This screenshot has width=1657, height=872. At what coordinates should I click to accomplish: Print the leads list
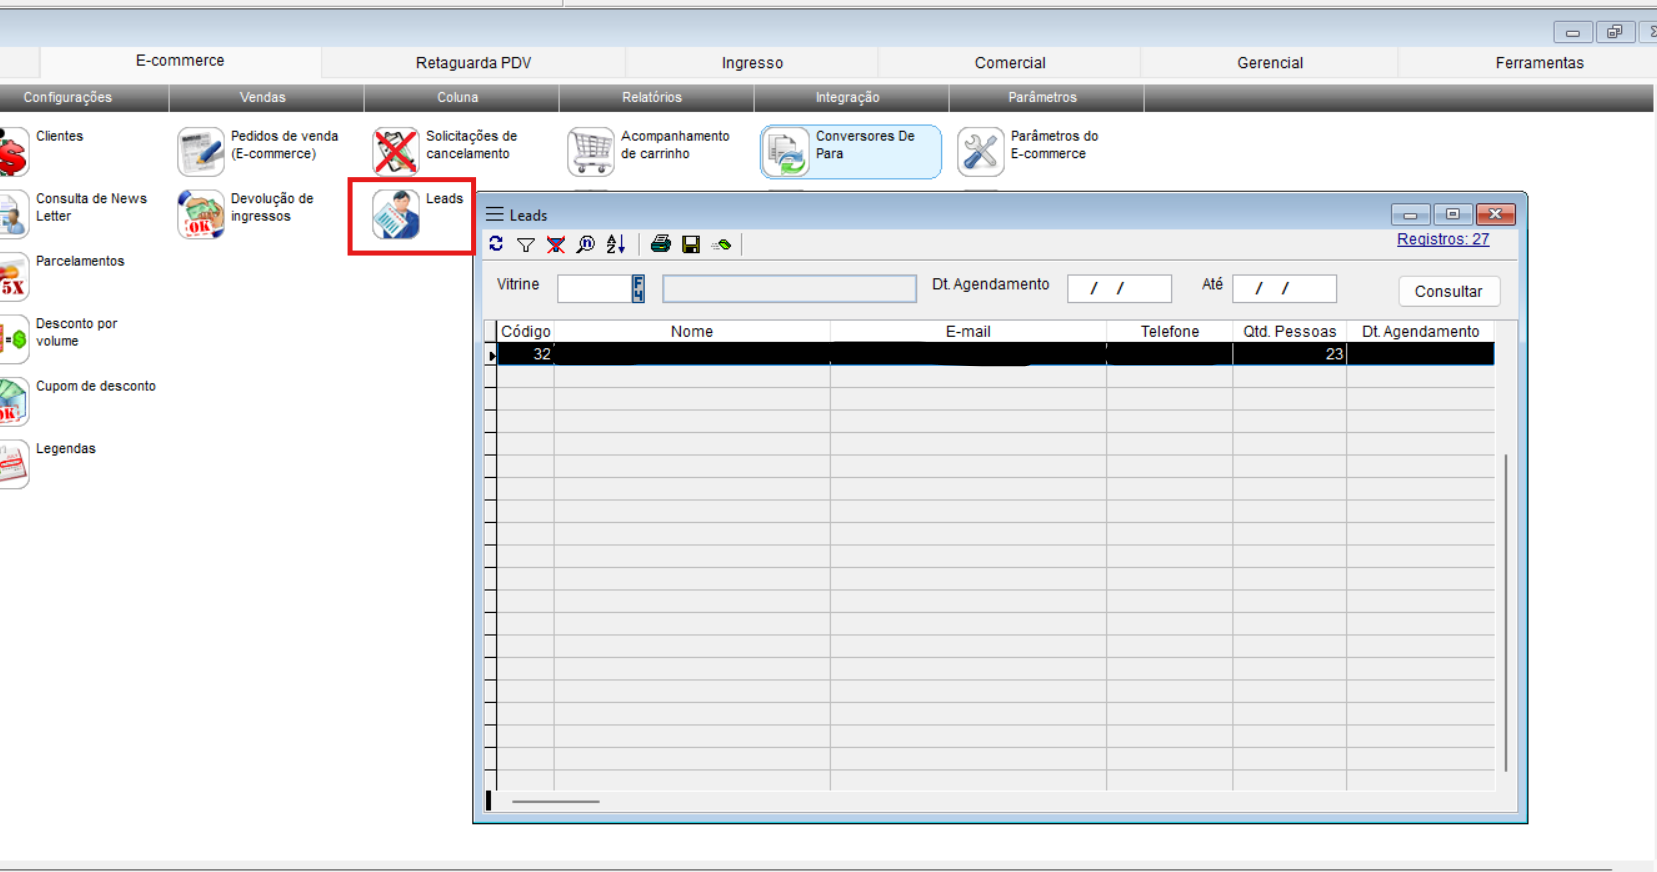coord(661,244)
